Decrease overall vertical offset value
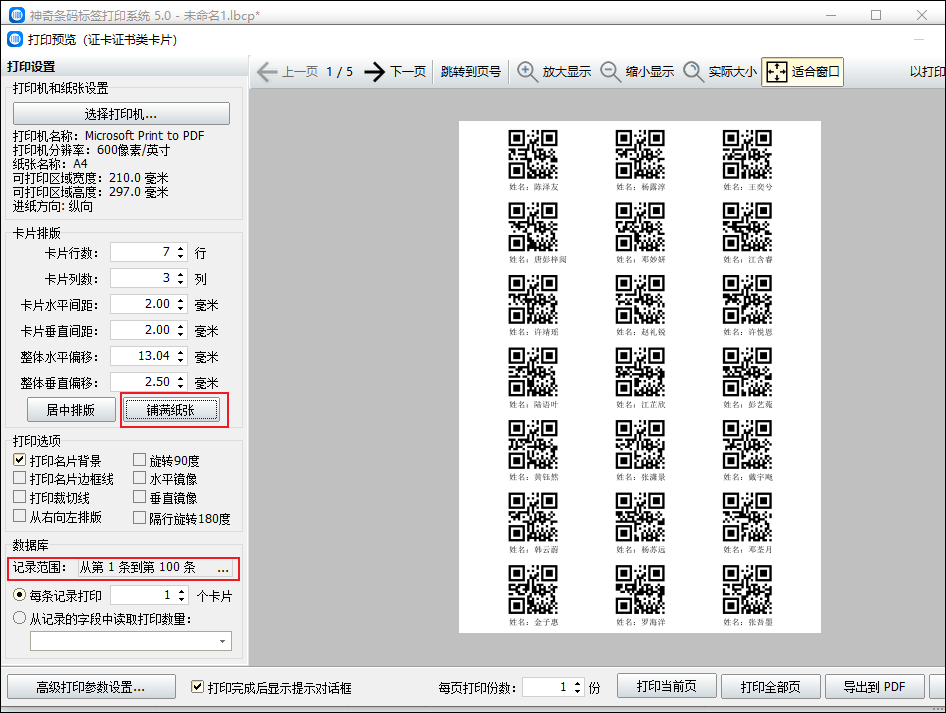 (181, 387)
